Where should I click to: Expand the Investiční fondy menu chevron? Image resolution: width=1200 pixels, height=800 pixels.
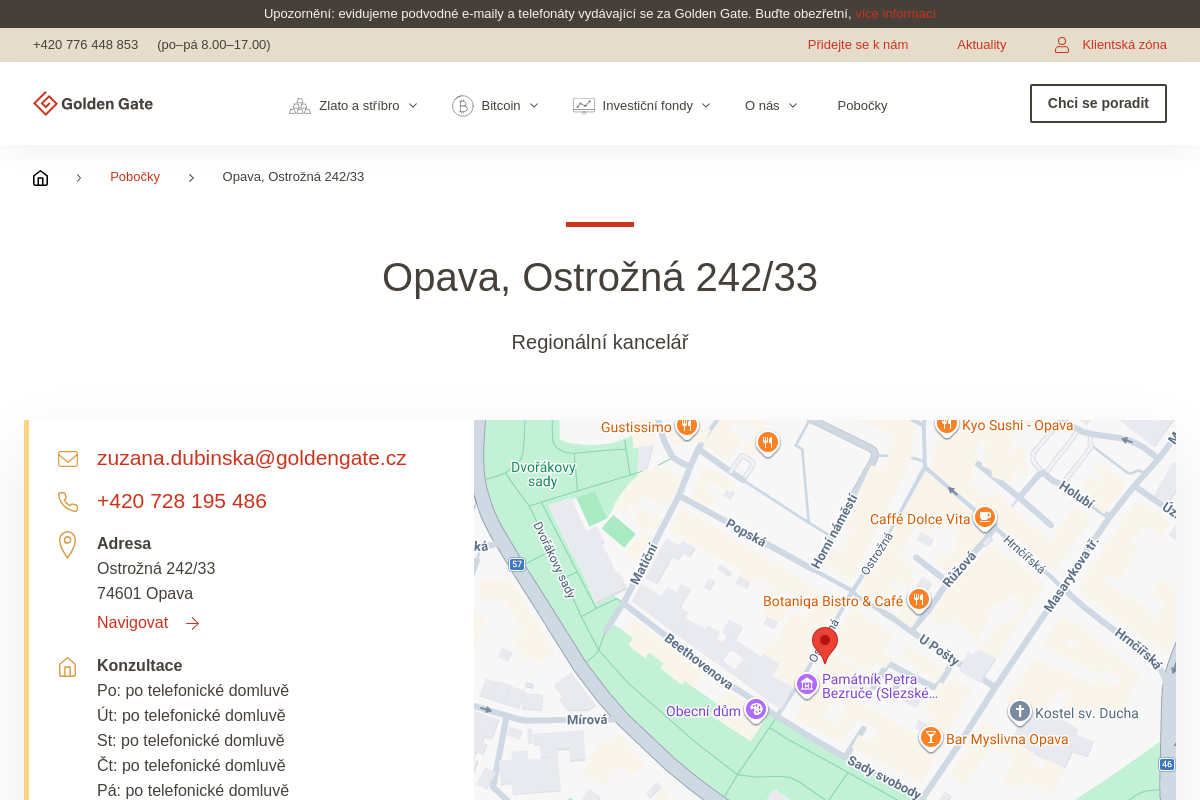706,106
